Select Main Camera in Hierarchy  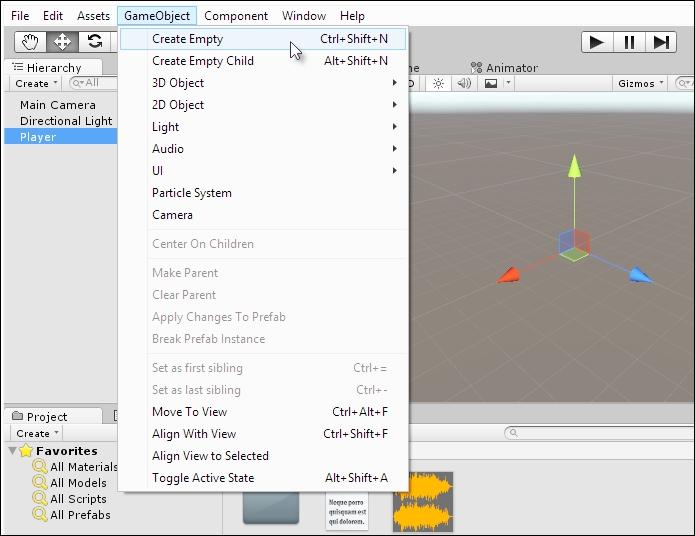[58, 105]
